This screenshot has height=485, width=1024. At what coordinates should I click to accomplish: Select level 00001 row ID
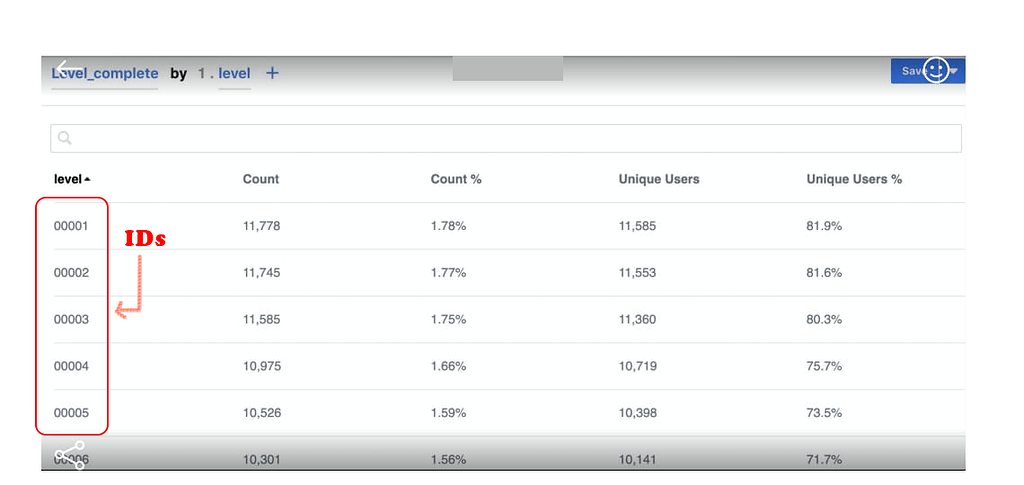pos(71,226)
